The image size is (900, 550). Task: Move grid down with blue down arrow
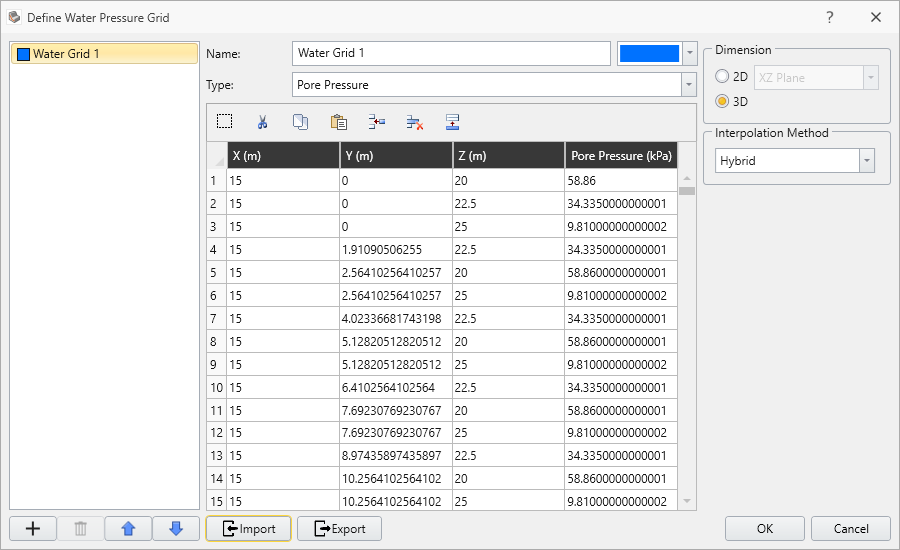(x=176, y=528)
